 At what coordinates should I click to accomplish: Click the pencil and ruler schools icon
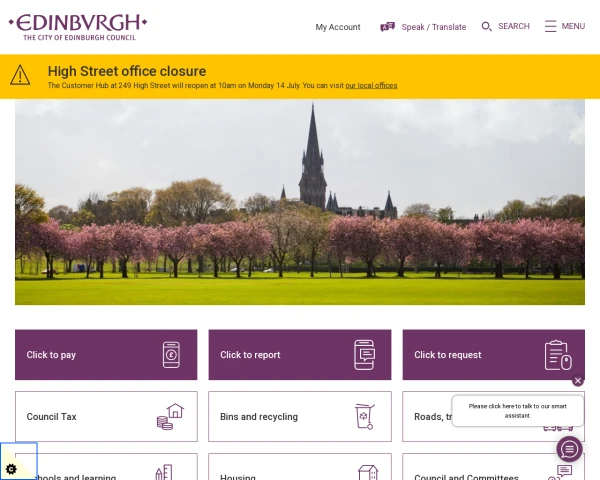(164, 472)
